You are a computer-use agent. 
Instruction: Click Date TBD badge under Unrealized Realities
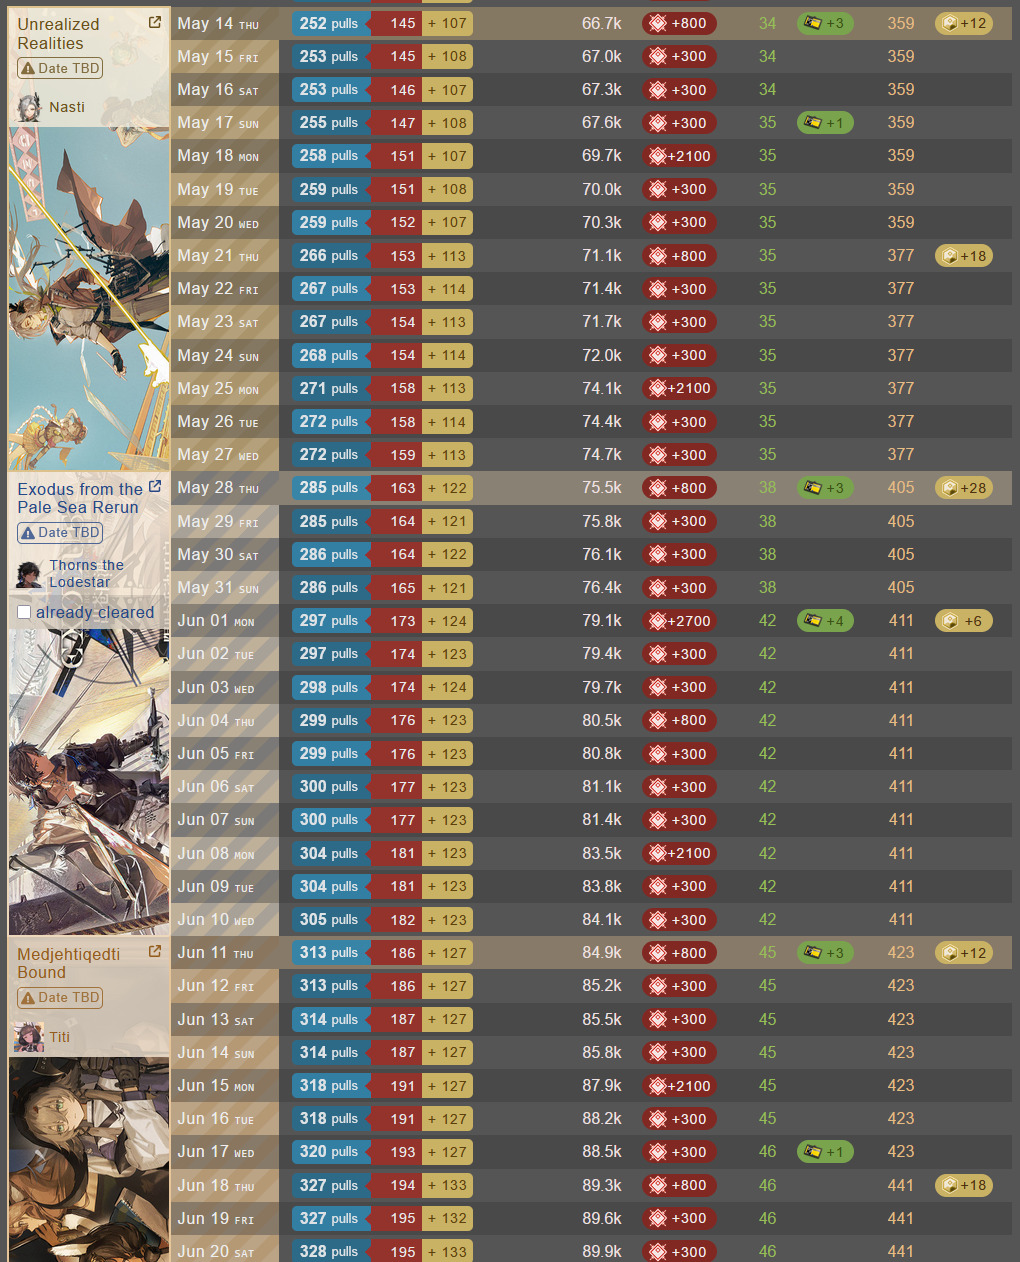pyautogui.click(x=60, y=68)
